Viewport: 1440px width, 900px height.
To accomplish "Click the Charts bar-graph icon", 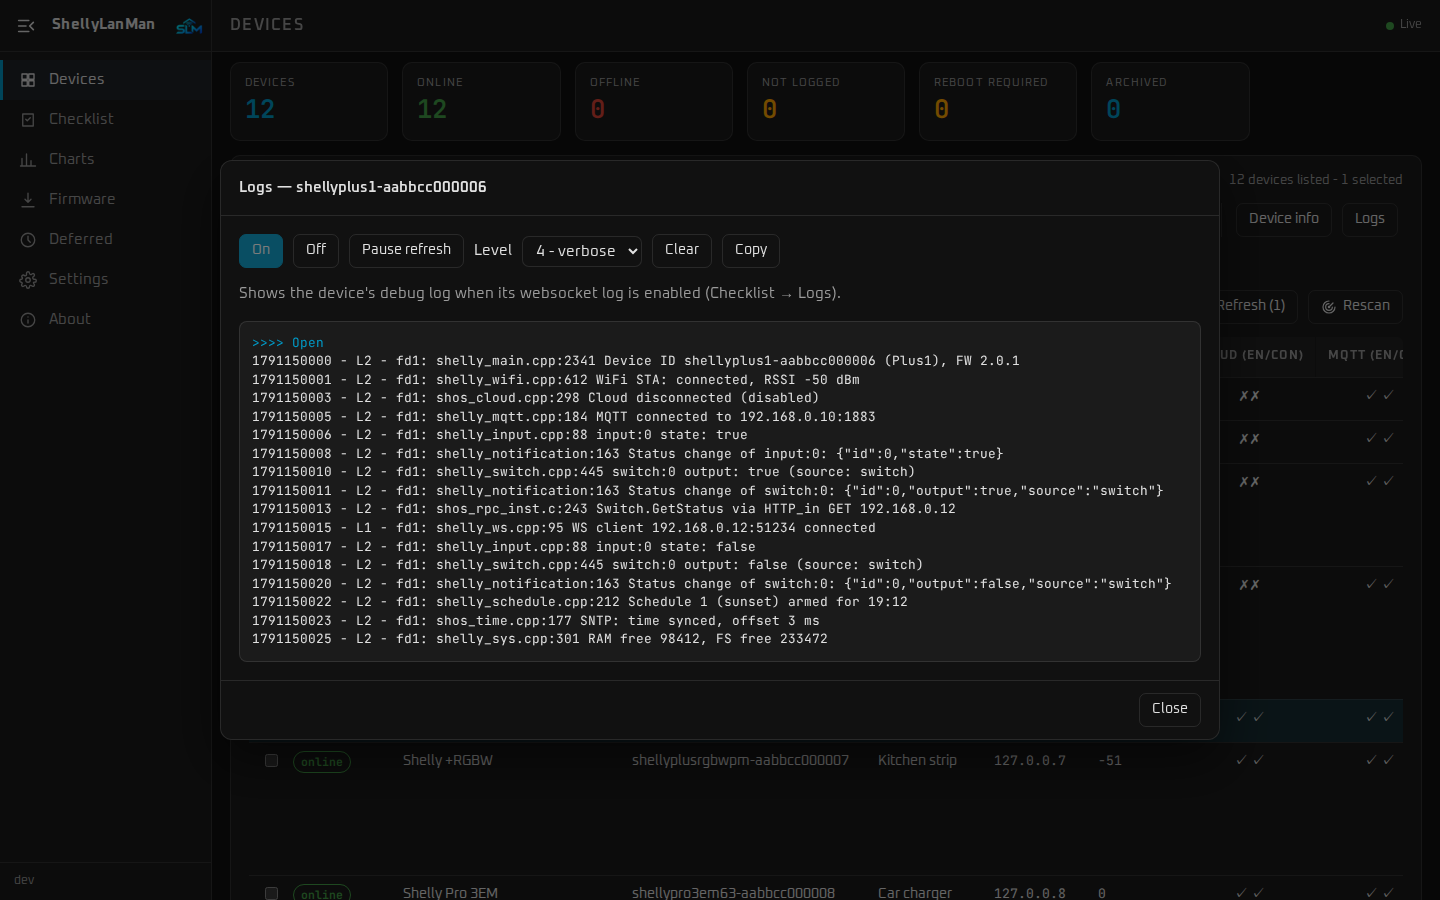I will 28,160.
